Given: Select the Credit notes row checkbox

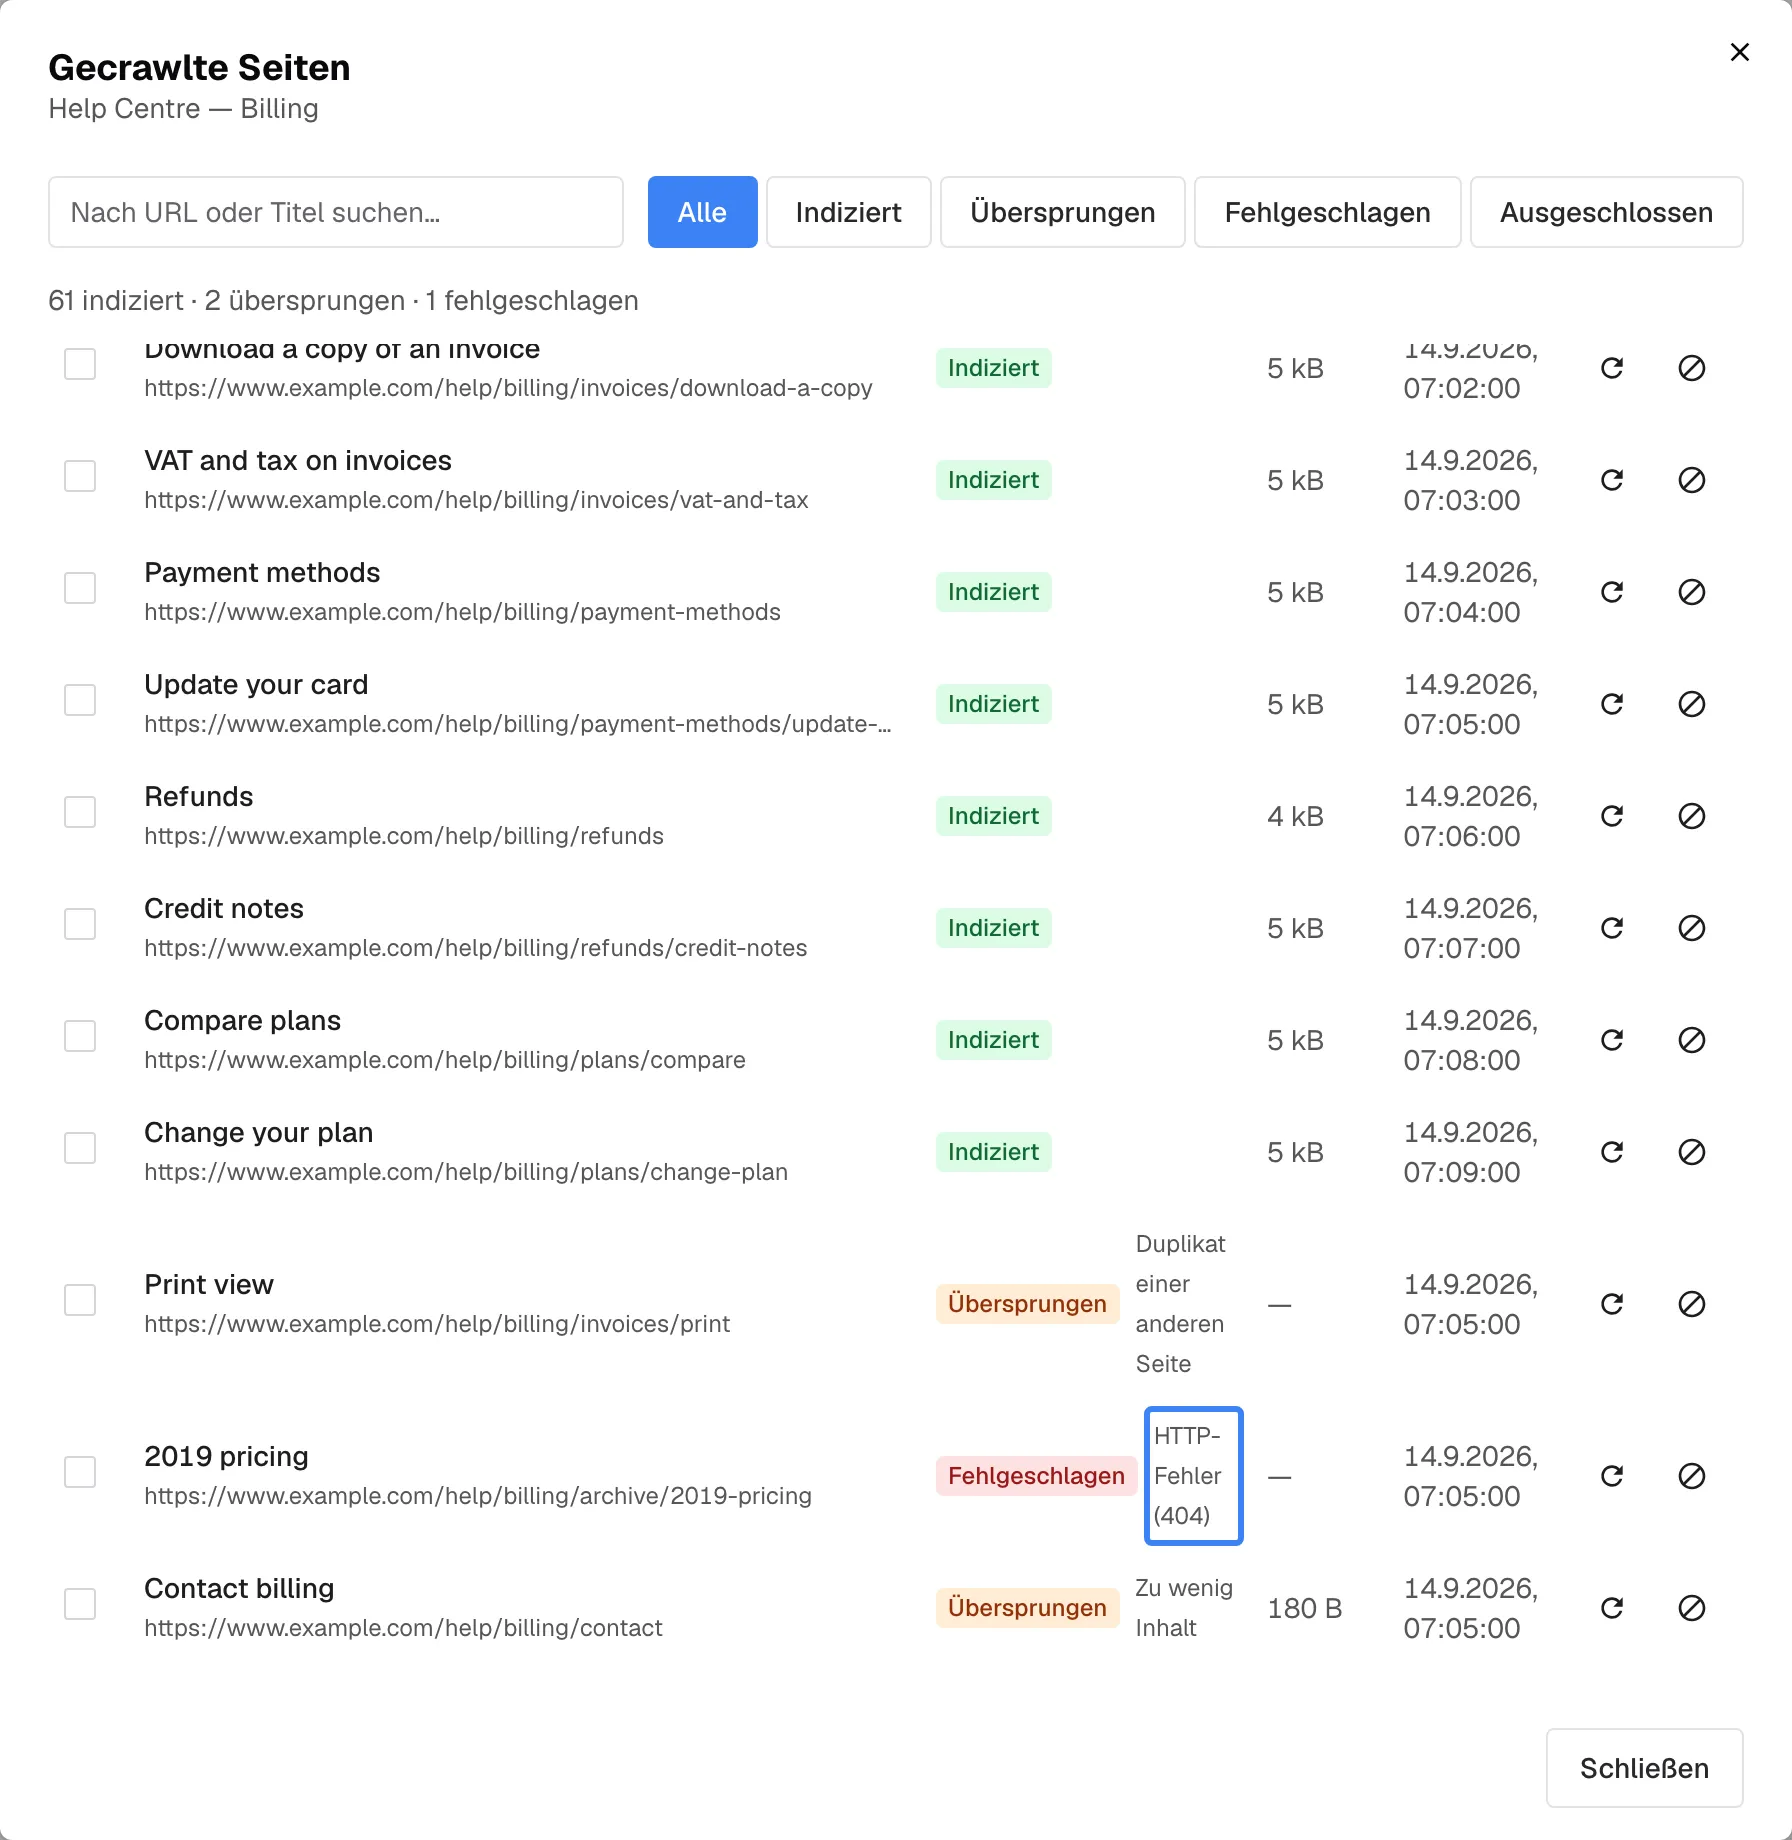Looking at the screenshot, I should click(80, 924).
